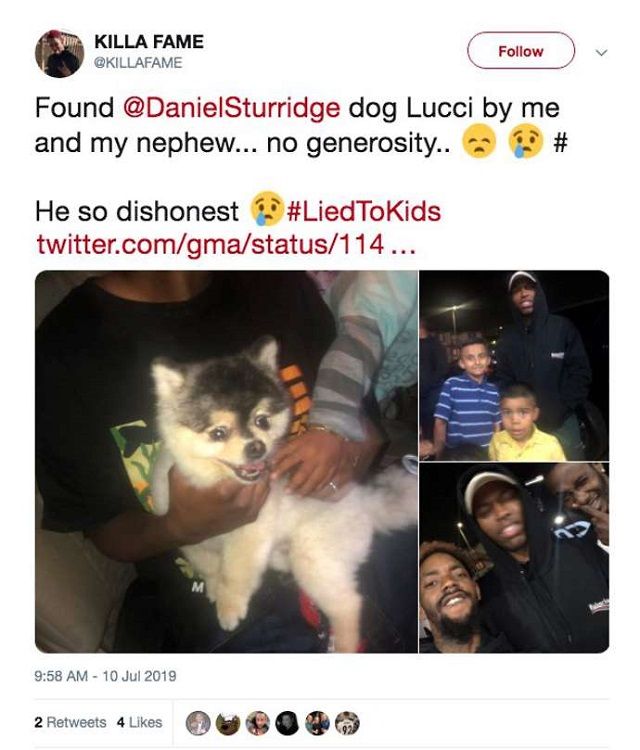The image size is (640, 750).
Task: Open the first liker's avatar
Action: (x=198, y=723)
